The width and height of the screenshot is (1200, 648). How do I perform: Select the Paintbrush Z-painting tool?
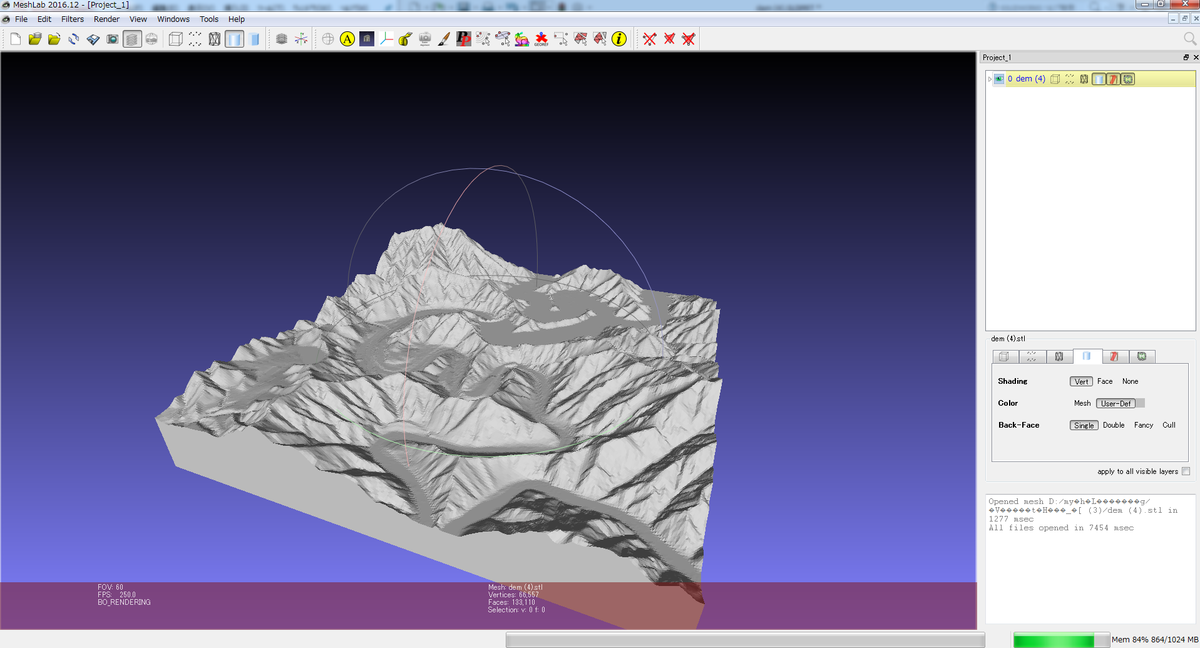444,39
